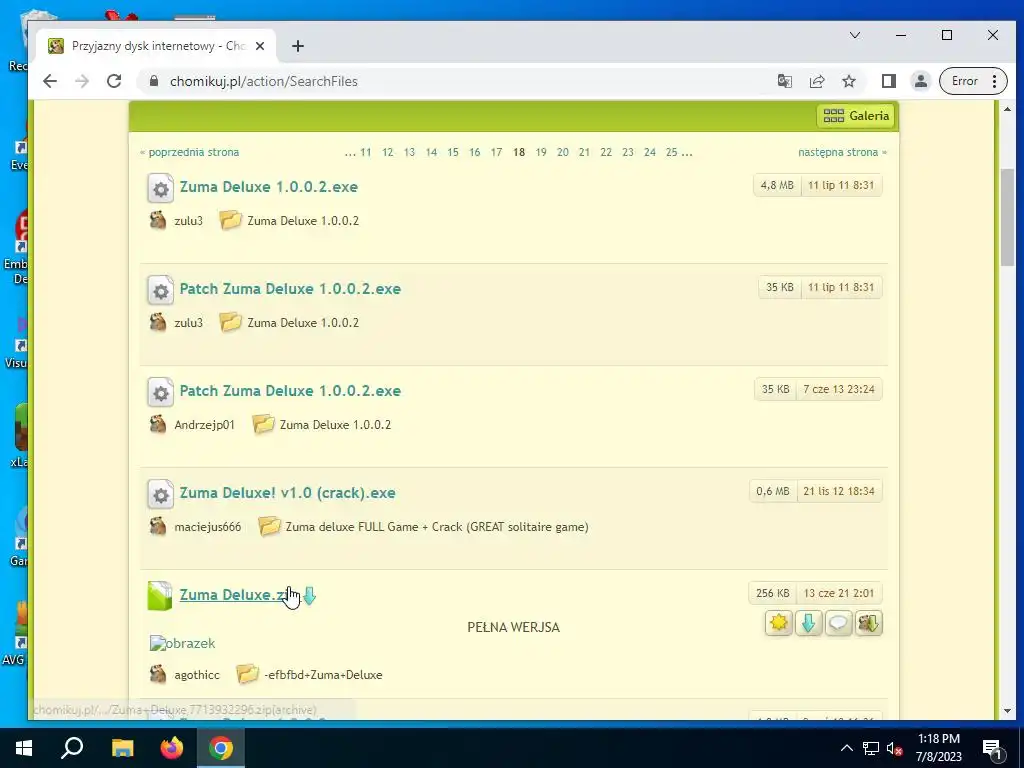Viewport: 1024px width, 768px height.
Task: Open the Chrome profile avatar
Action: tap(920, 81)
